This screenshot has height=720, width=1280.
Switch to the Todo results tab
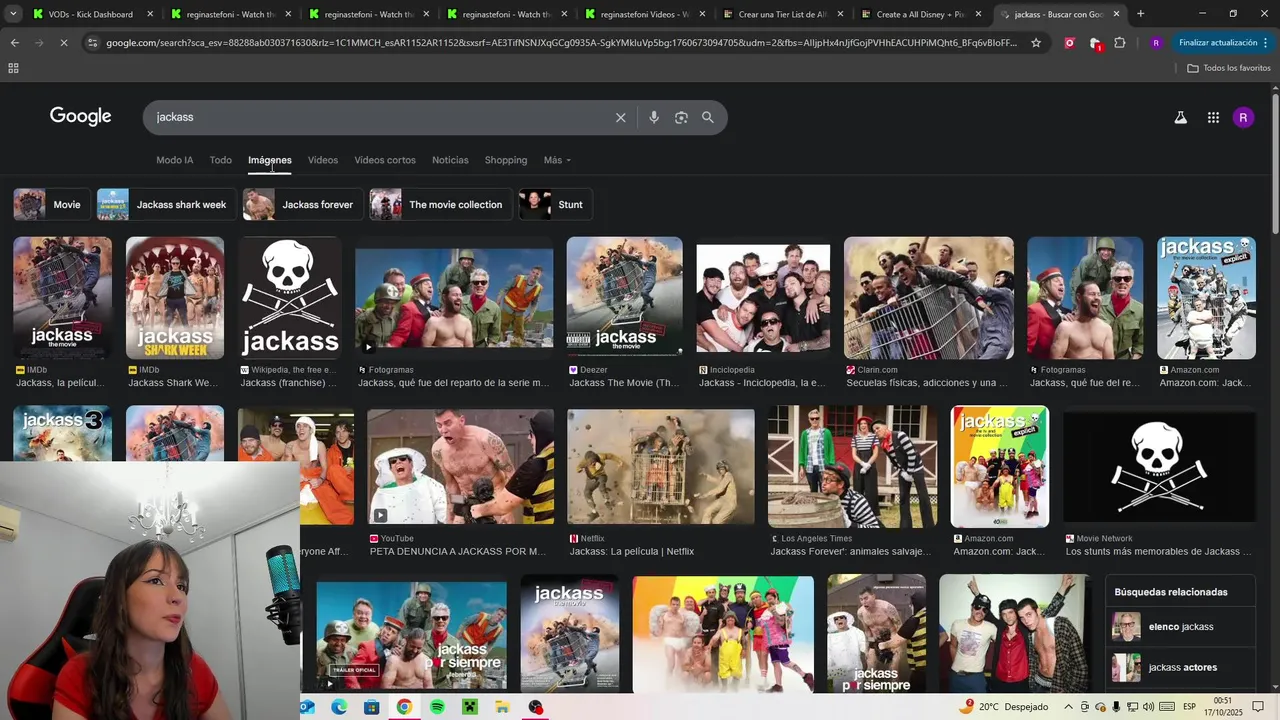tap(221, 160)
